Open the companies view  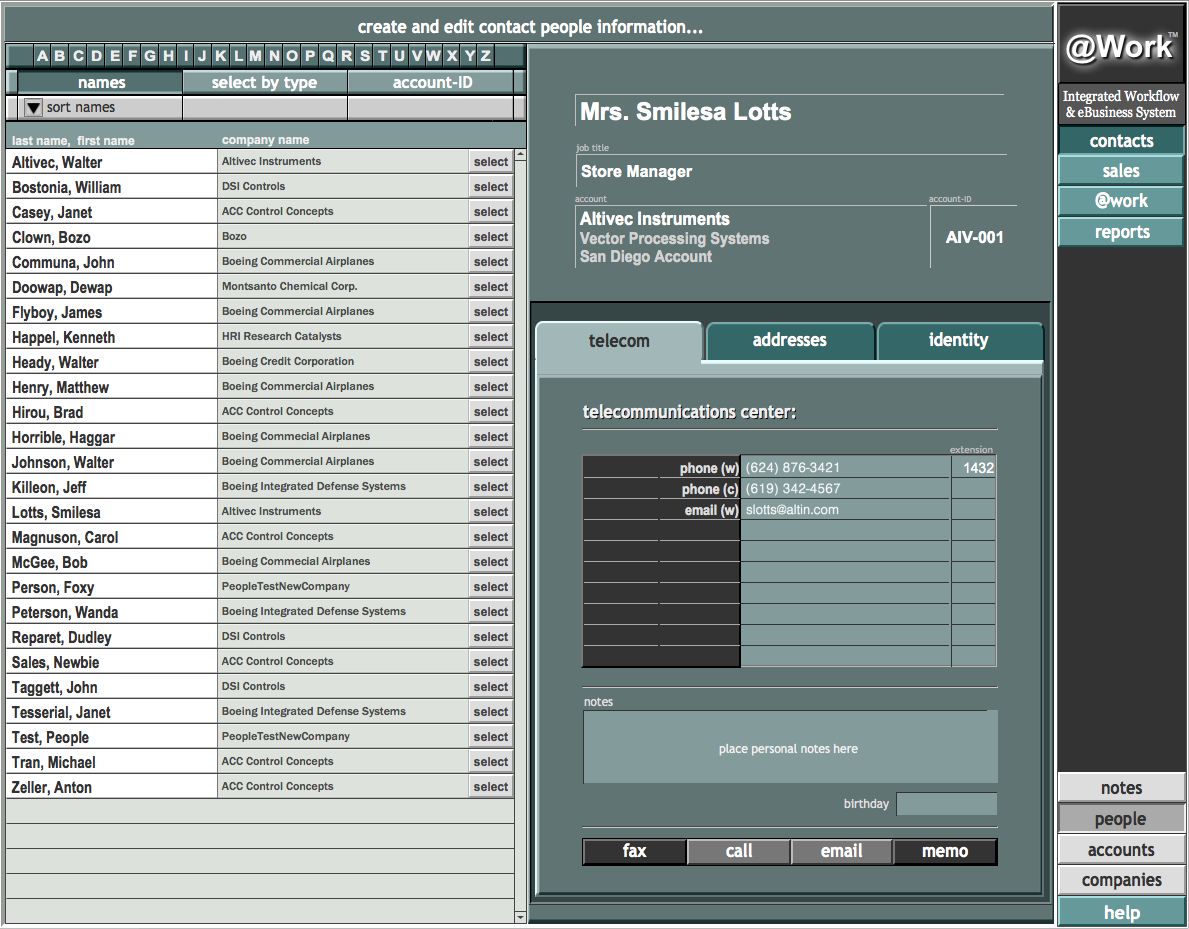pyautogui.click(x=1120, y=880)
